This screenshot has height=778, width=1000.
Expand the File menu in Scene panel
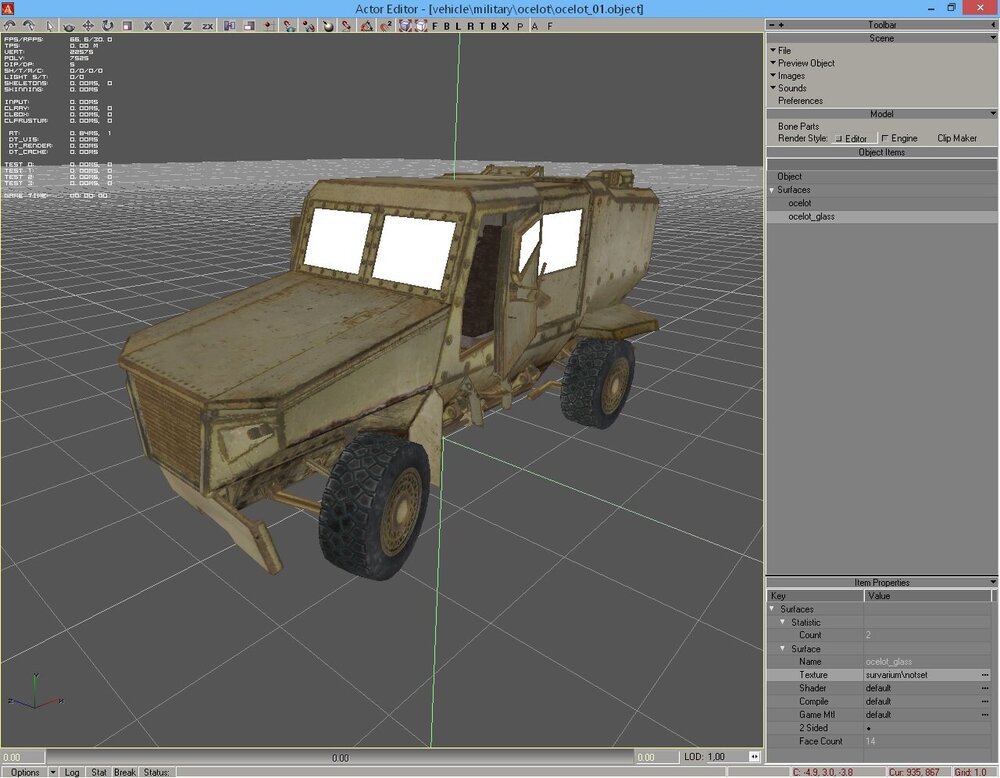click(784, 50)
